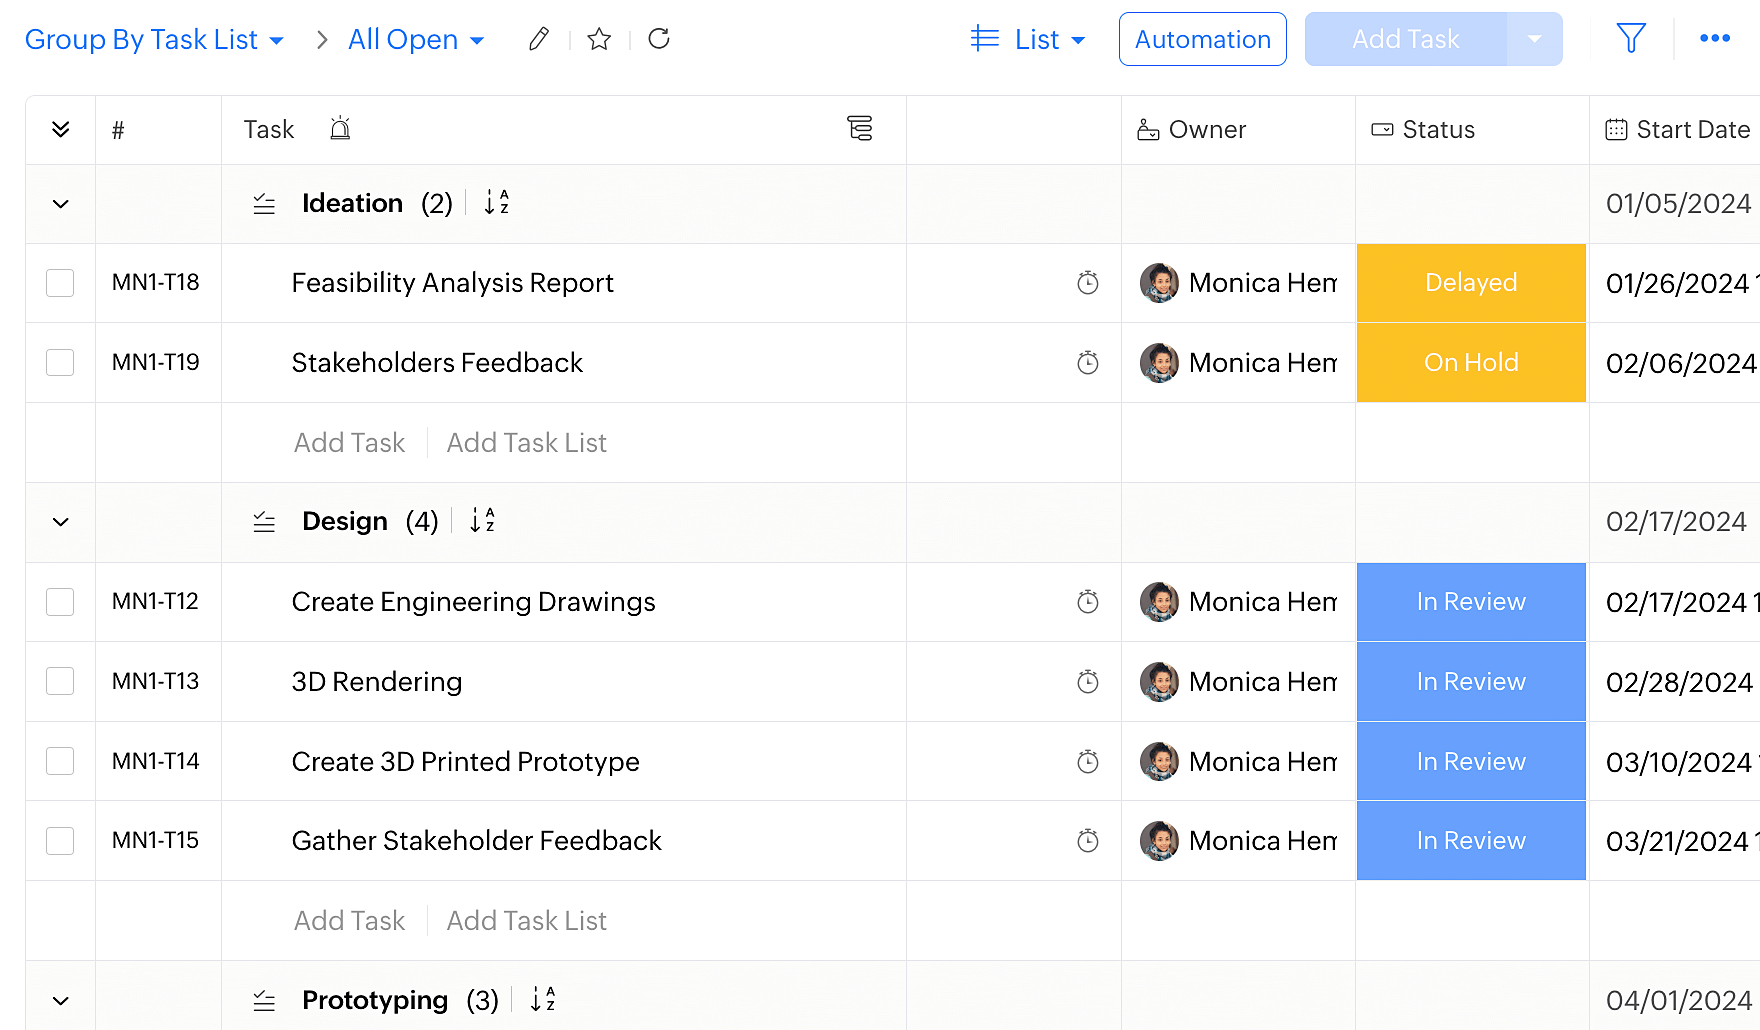Open the All Open view menu

tap(416, 39)
